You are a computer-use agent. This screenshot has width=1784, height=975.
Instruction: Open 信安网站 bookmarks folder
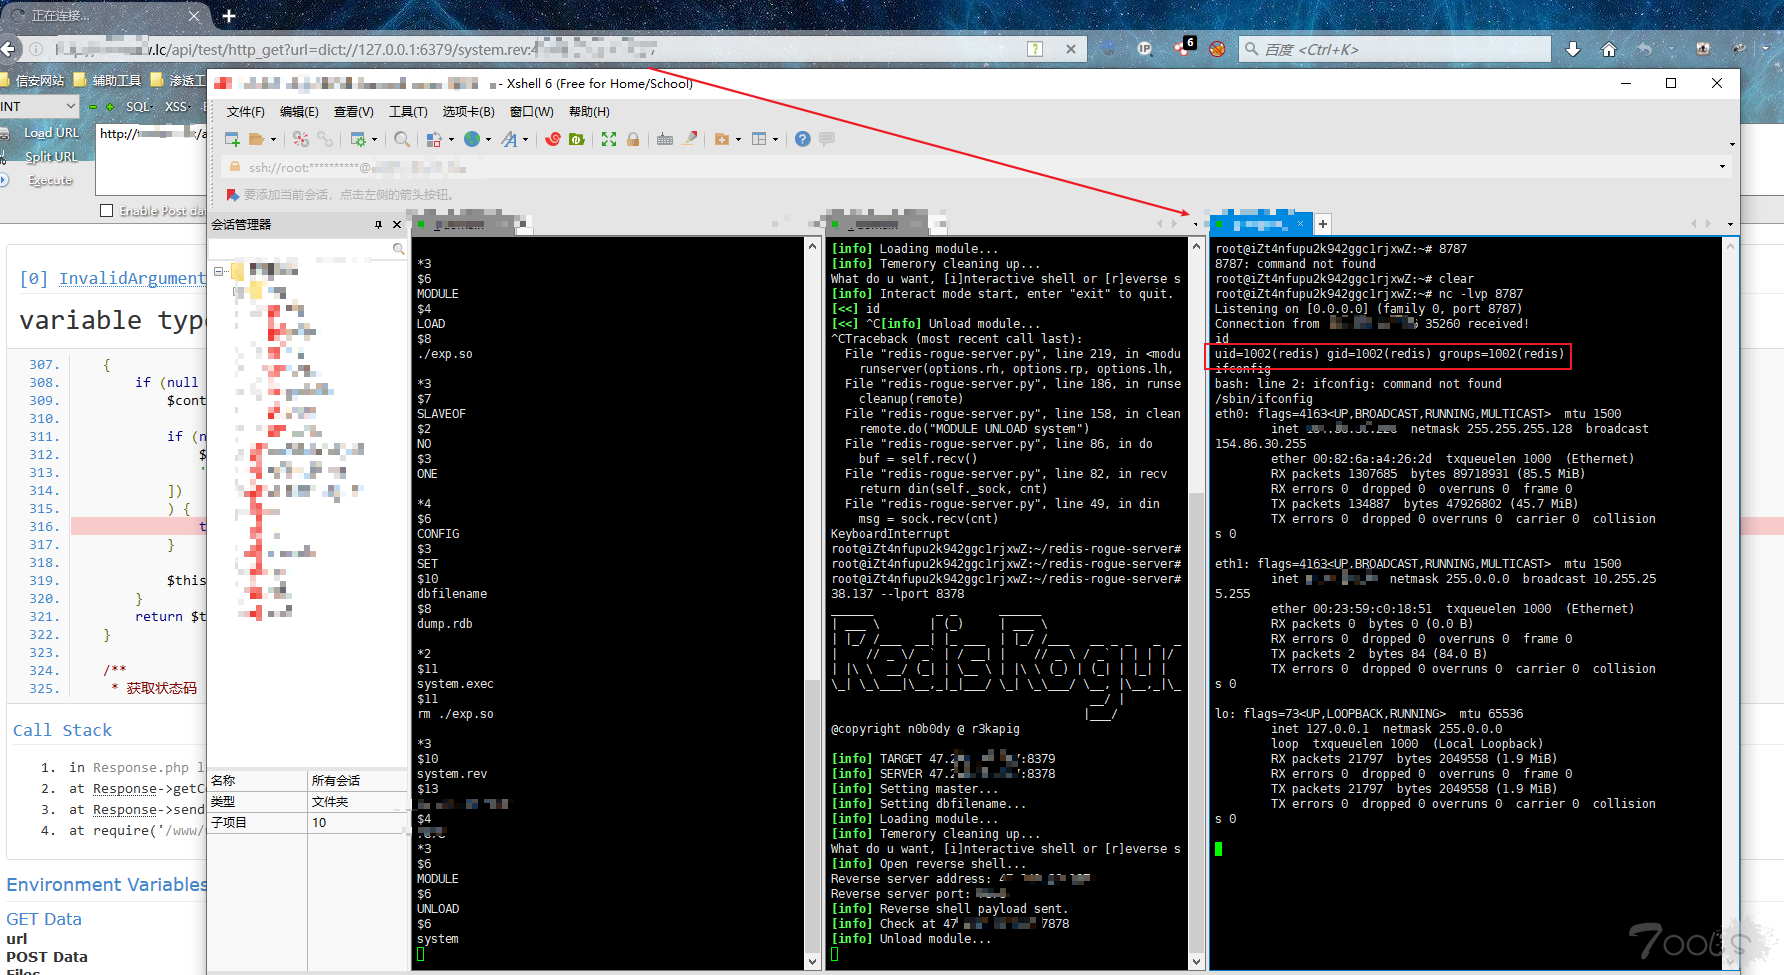(32, 80)
